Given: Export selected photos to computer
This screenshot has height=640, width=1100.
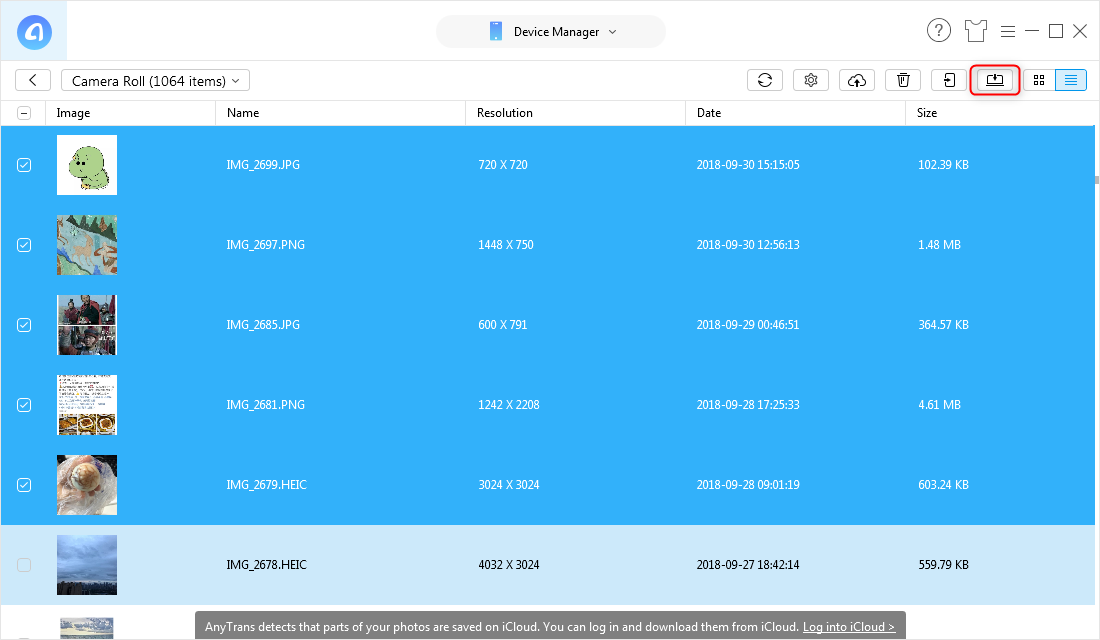Looking at the screenshot, I should [x=994, y=79].
